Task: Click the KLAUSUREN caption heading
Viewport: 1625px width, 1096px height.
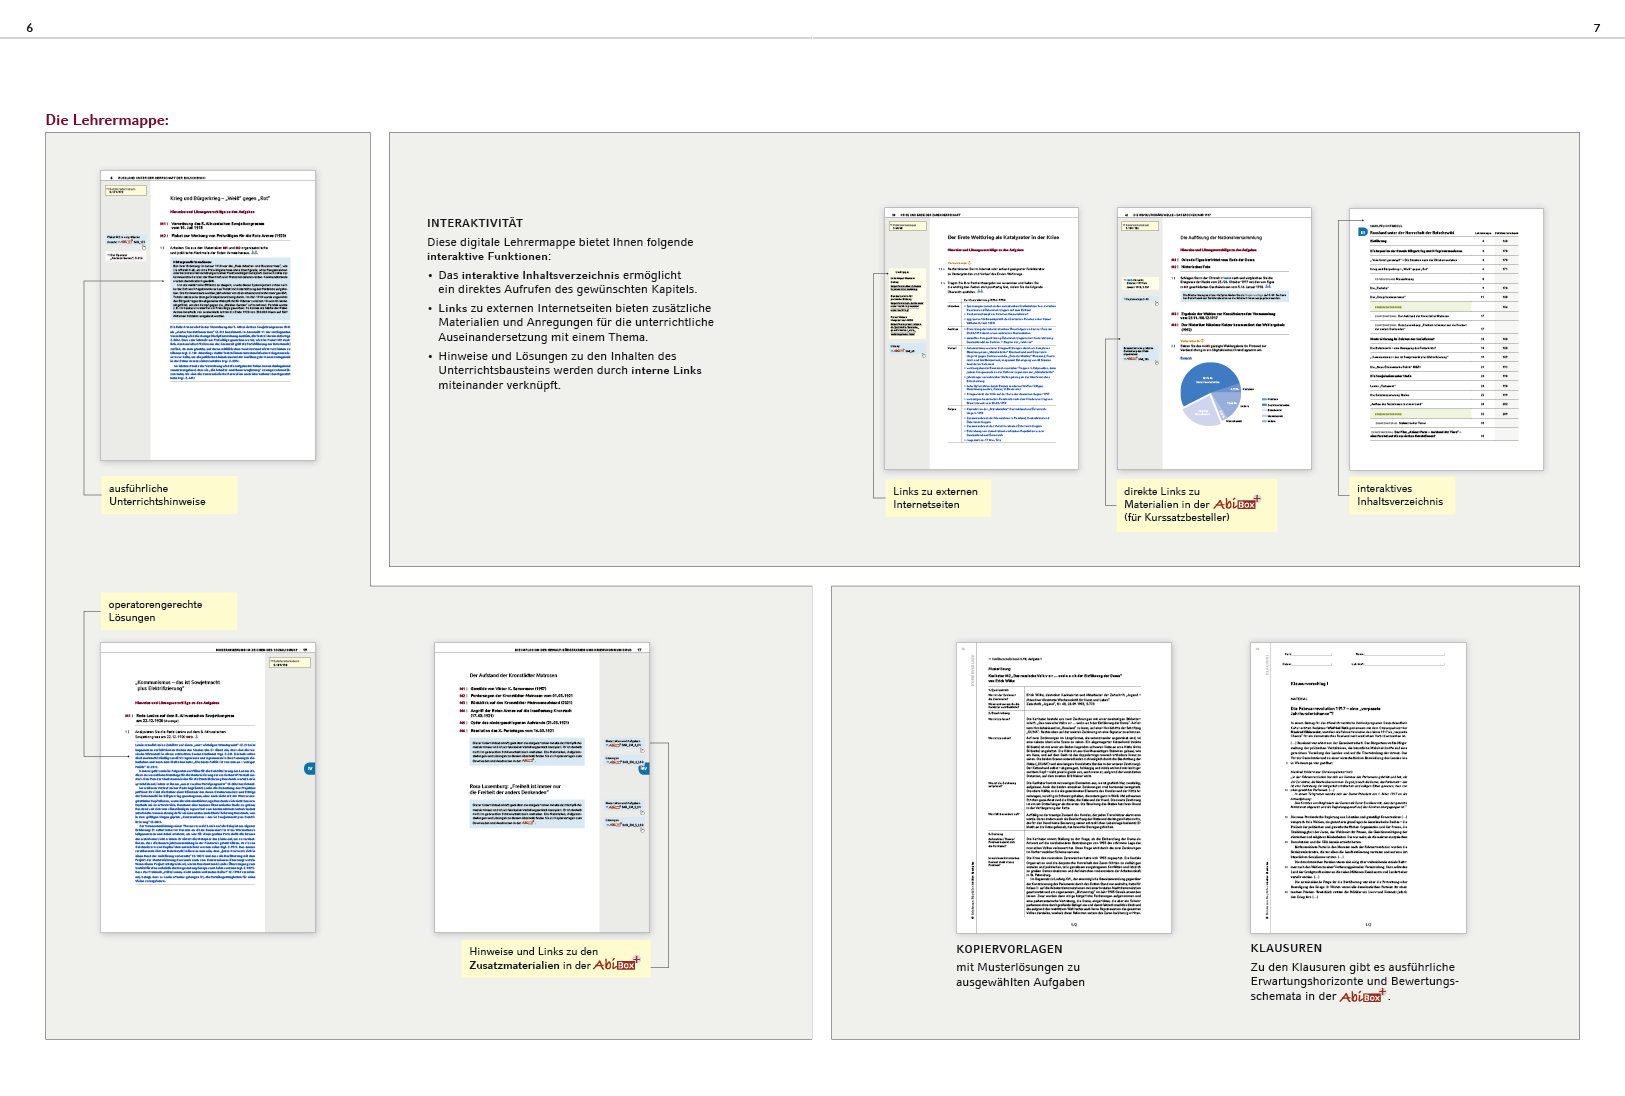Action: (1286, 948)
